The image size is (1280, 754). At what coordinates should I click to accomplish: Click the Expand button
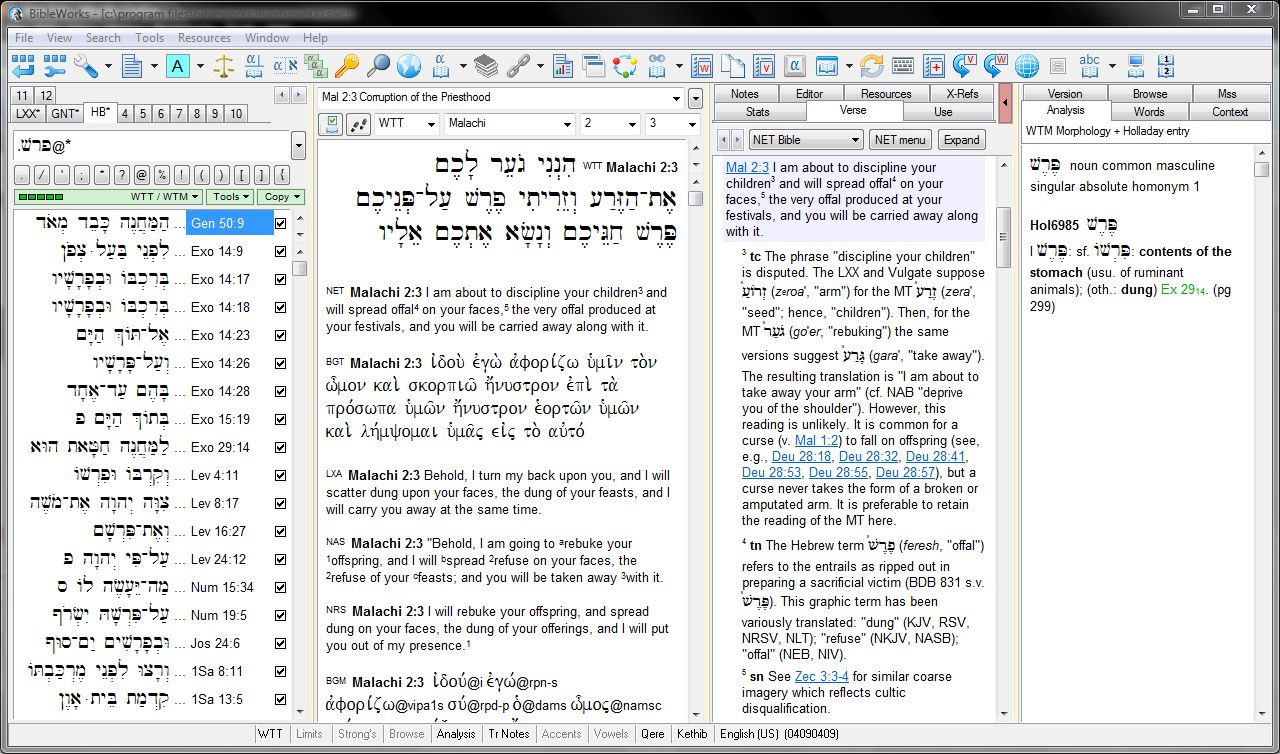point(961,140)
